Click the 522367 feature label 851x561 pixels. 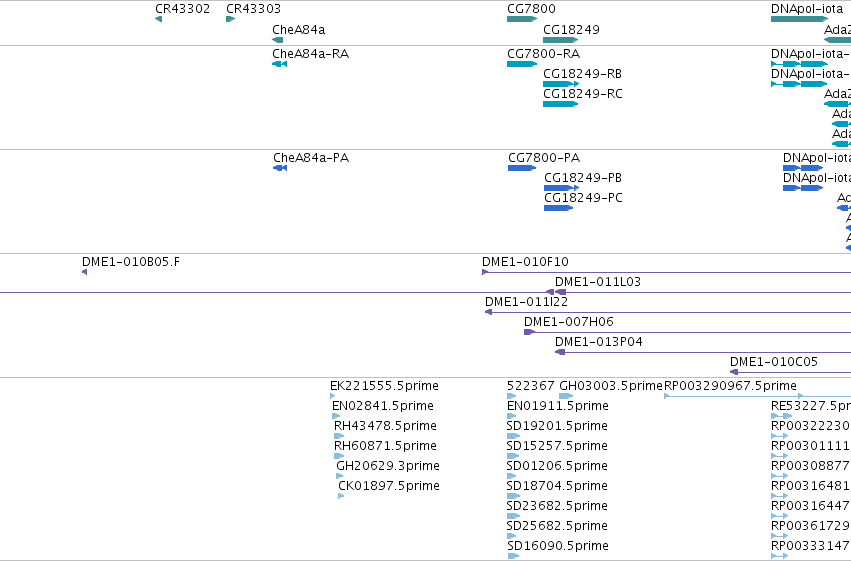tap(531, 386)
